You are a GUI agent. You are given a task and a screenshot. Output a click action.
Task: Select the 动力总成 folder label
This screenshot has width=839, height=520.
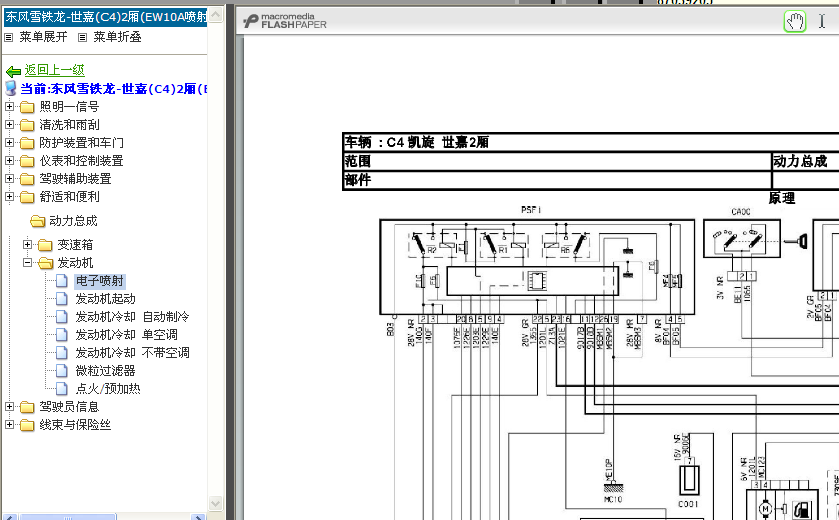pyautogui.click(x=73, y=220)
